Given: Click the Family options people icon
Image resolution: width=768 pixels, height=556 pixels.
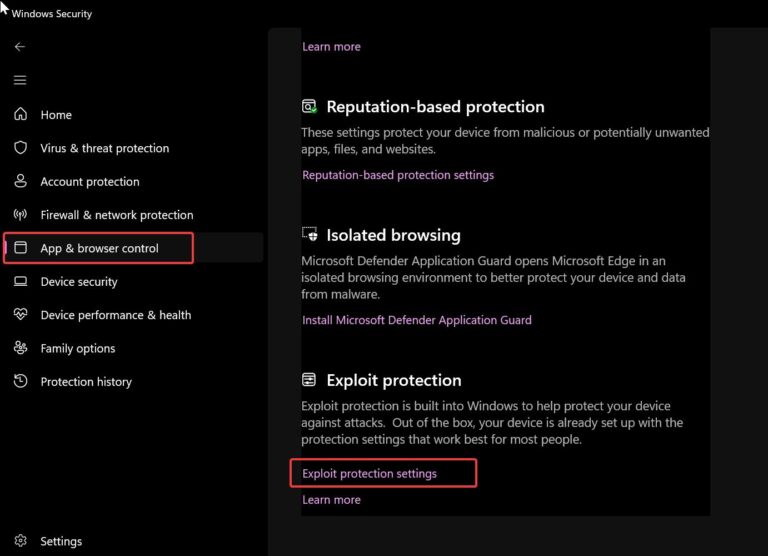Looking at the screenshot, I should (x=20, y=348).
